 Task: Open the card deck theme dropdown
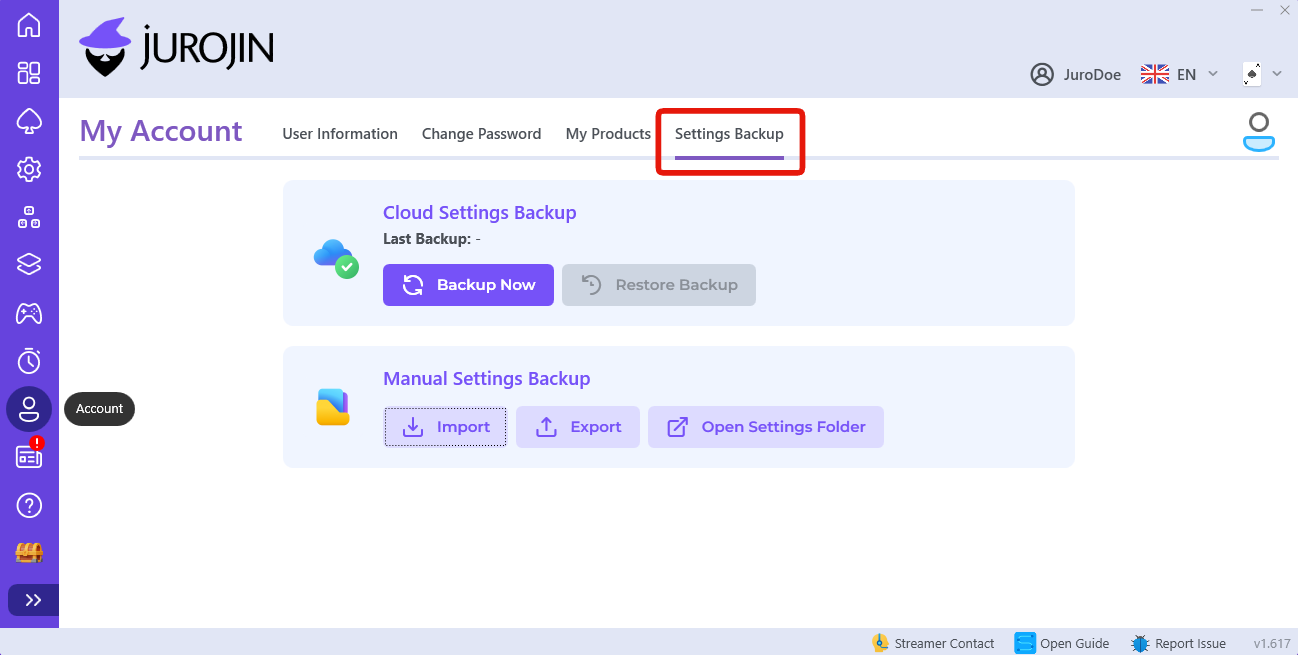click(1261, 74)
